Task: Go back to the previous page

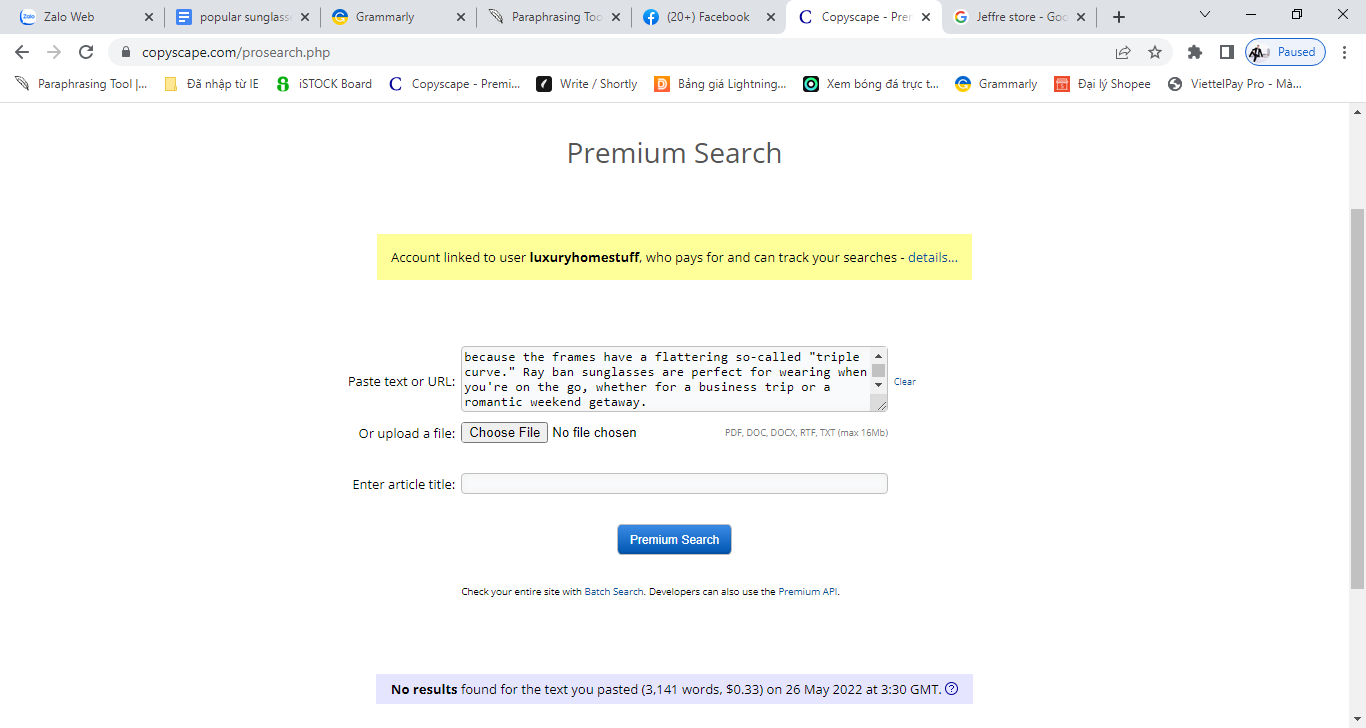Action: pyautogui.click(x=22, y=52)
